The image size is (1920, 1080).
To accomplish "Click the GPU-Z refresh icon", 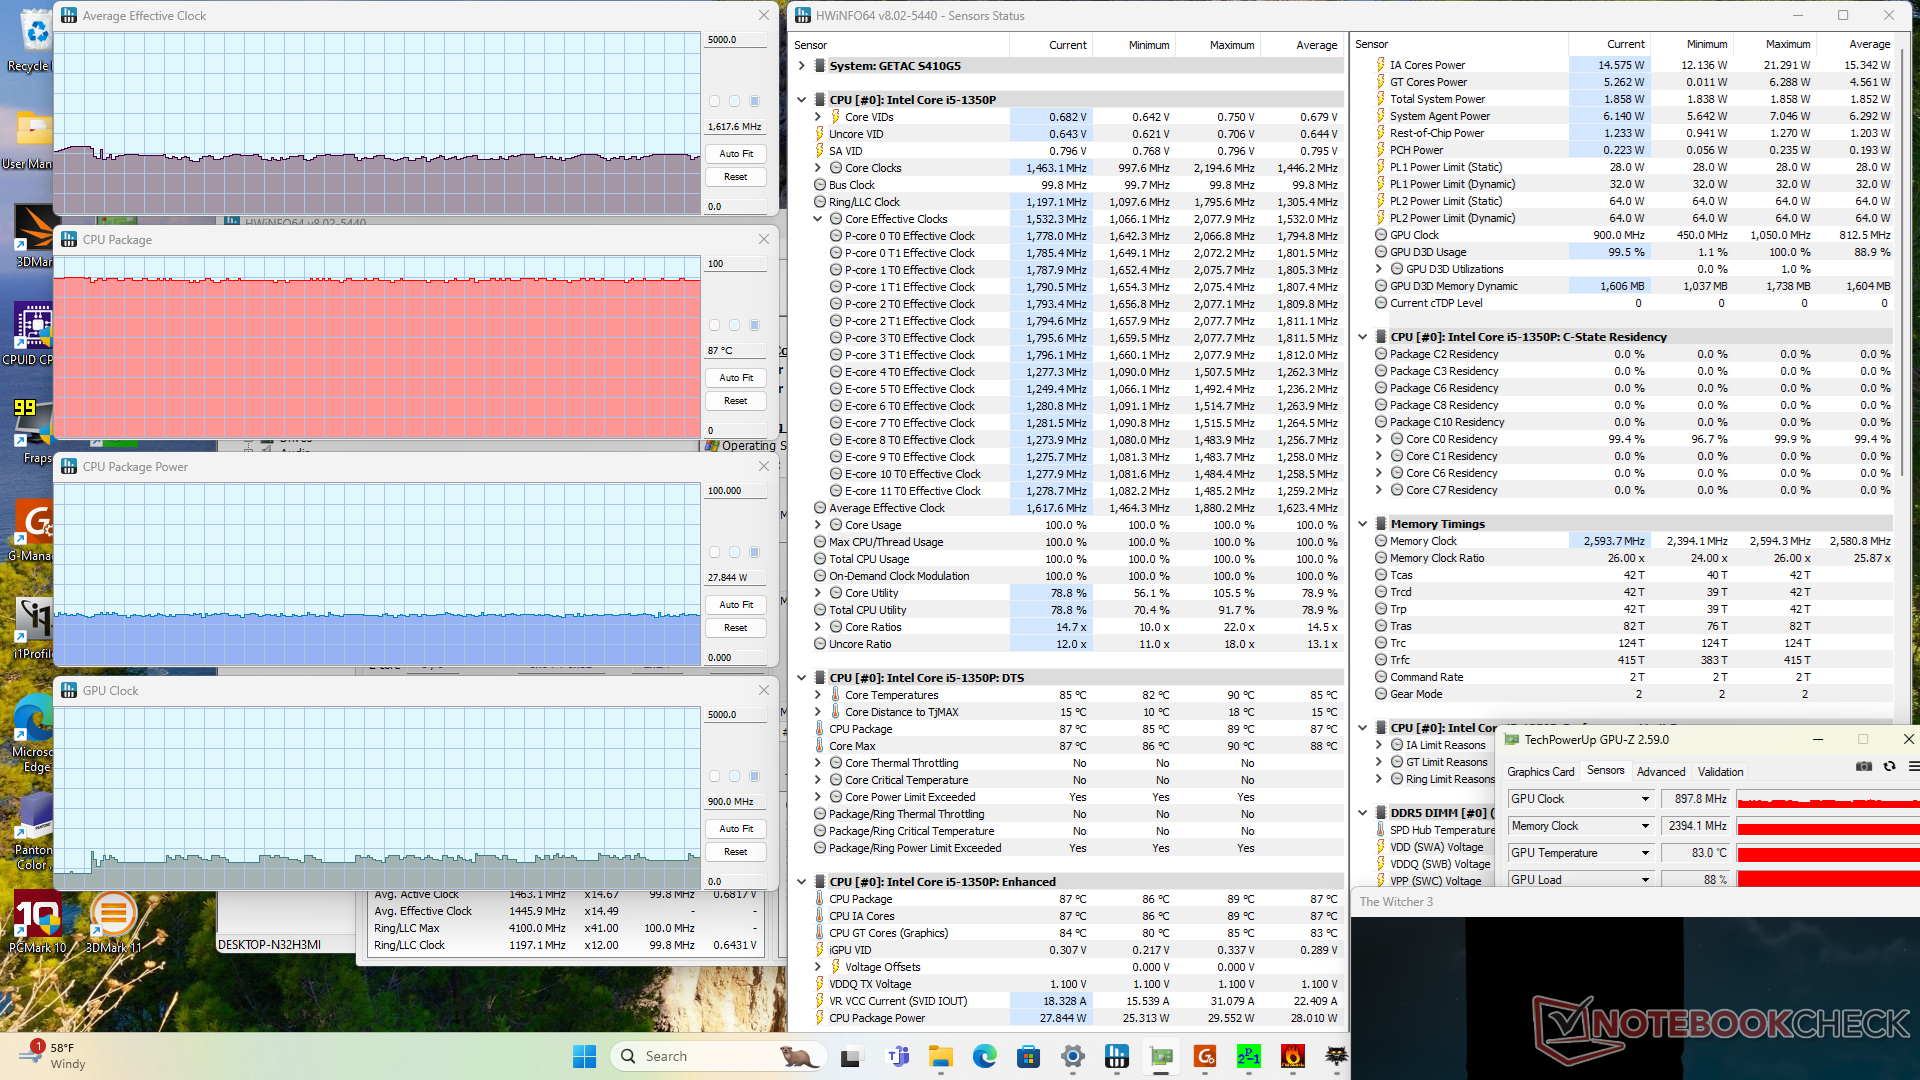I will point(1889,767).
